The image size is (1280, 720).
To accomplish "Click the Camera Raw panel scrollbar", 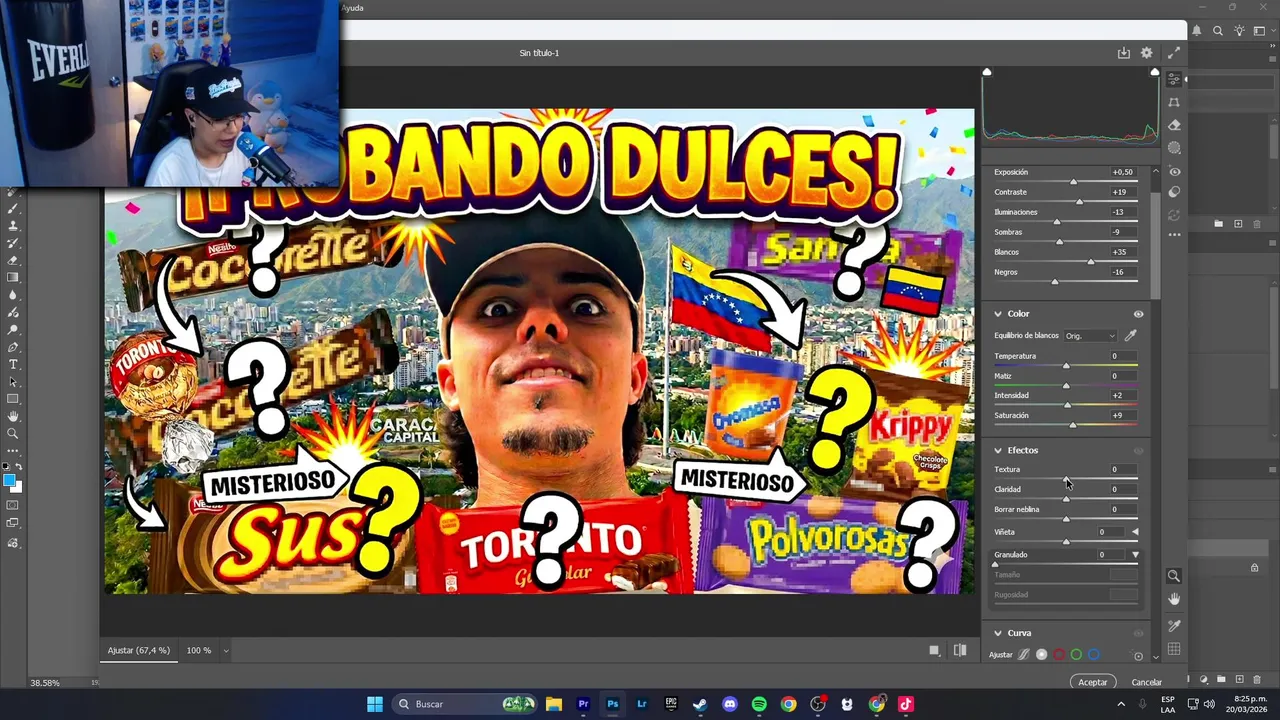I will click(x=1155, y=245).
